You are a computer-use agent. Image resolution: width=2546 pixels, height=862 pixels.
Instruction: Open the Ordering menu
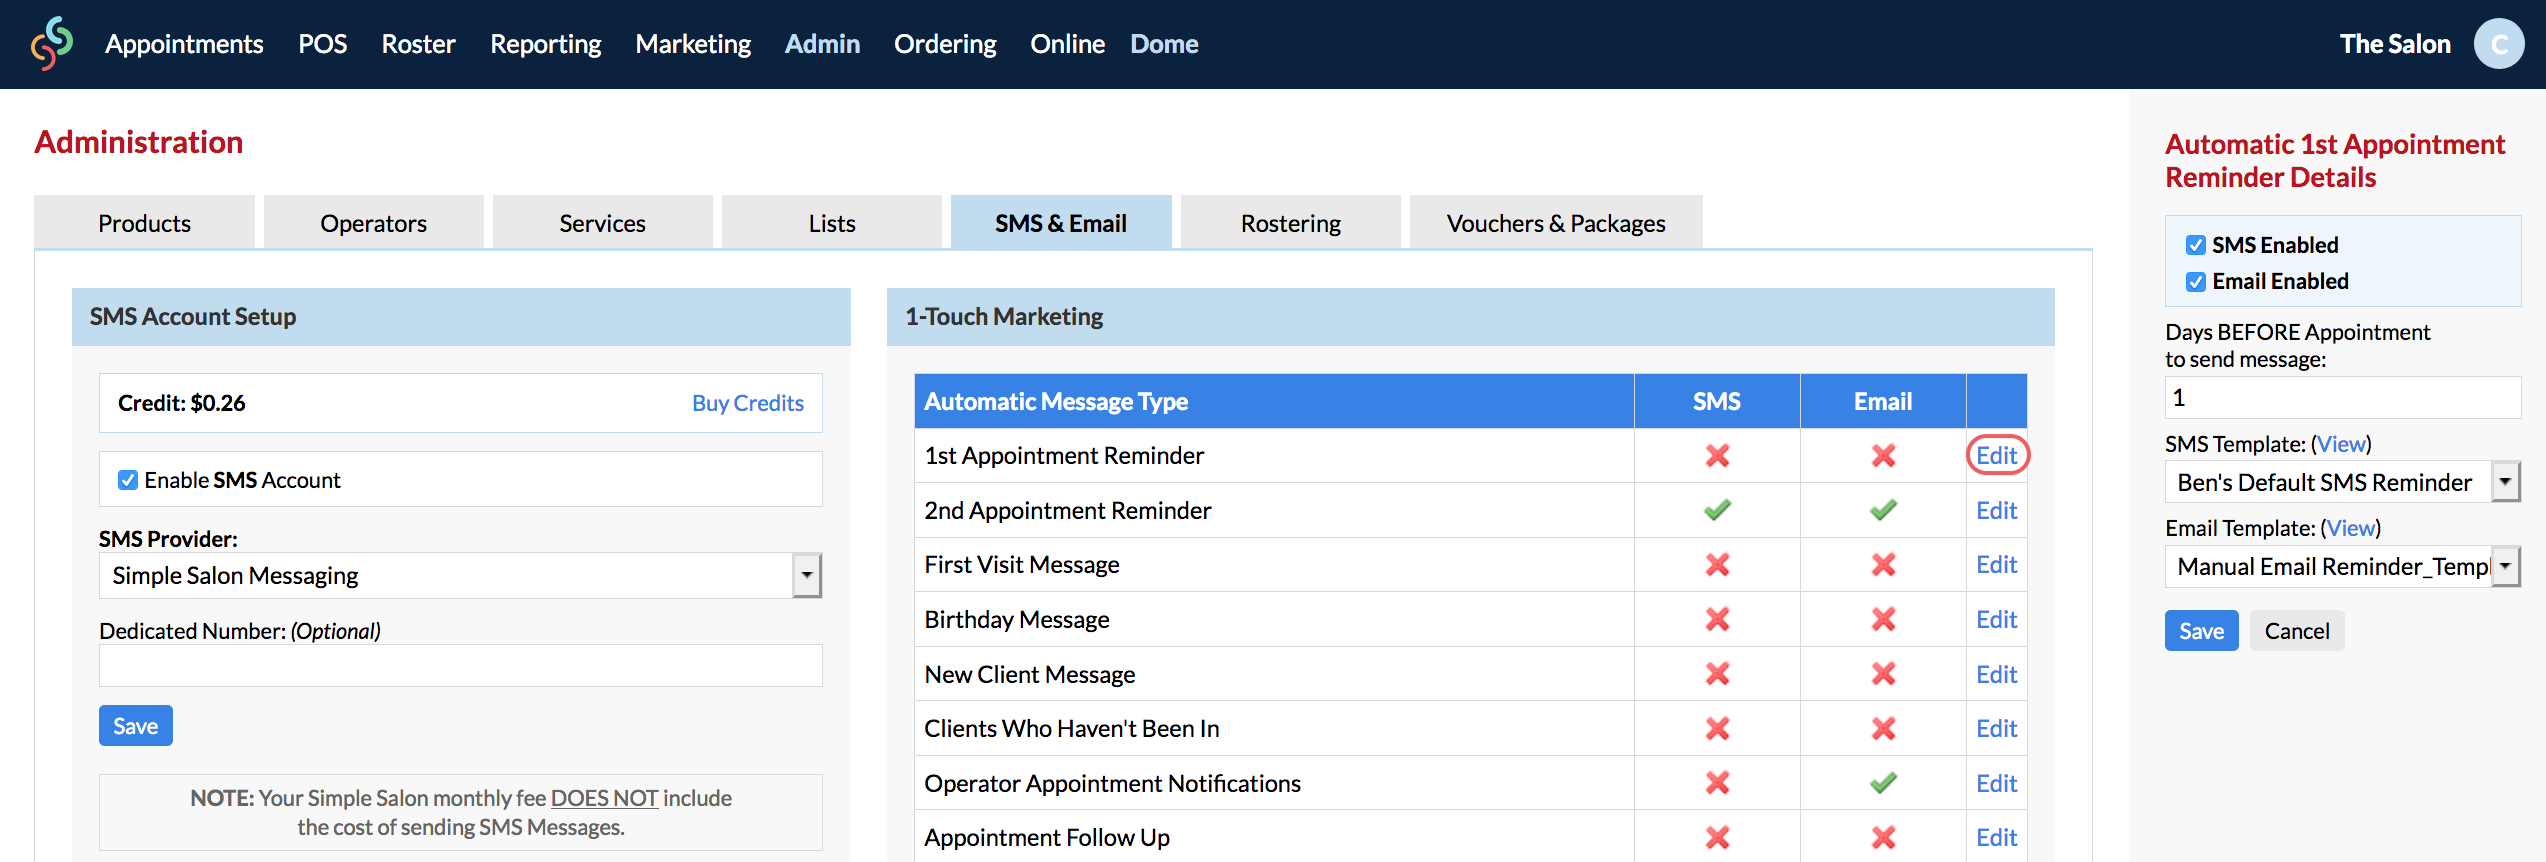945,44
